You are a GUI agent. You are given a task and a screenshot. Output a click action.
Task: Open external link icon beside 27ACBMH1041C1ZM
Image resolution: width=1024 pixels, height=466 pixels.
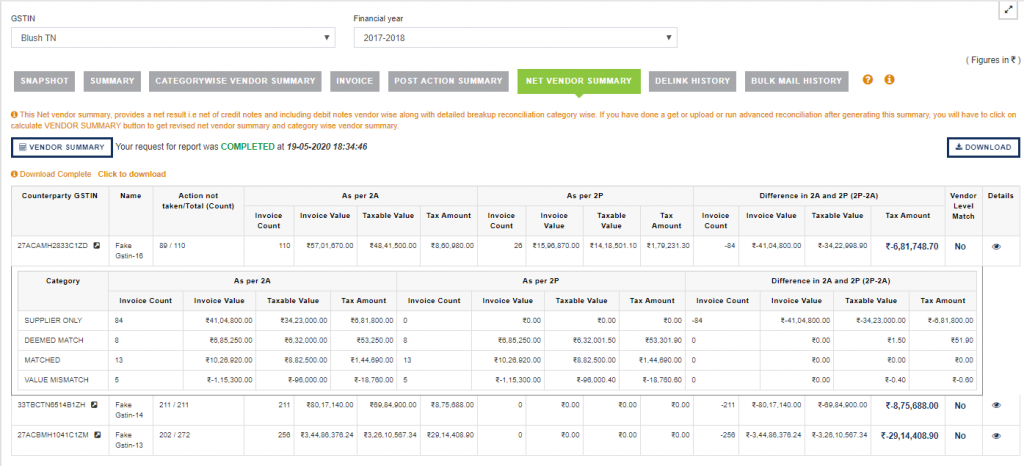97,434
